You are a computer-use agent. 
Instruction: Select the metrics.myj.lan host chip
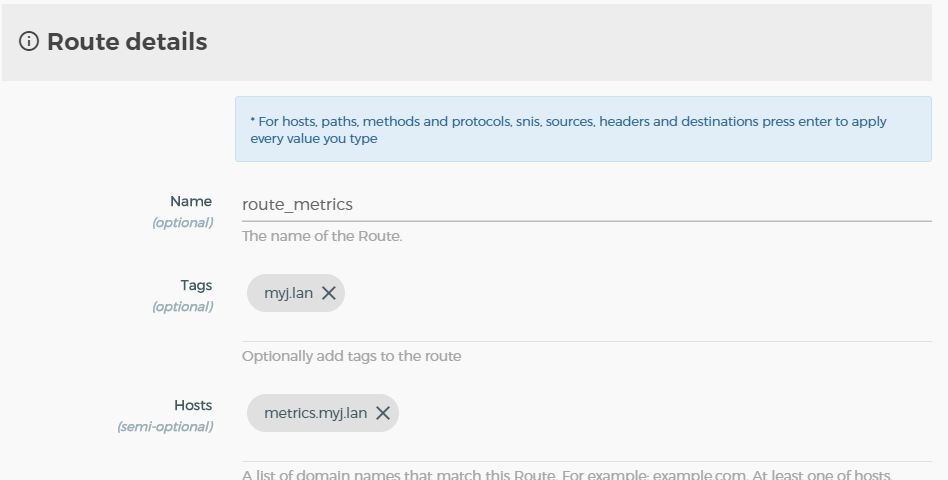(315, 413)
